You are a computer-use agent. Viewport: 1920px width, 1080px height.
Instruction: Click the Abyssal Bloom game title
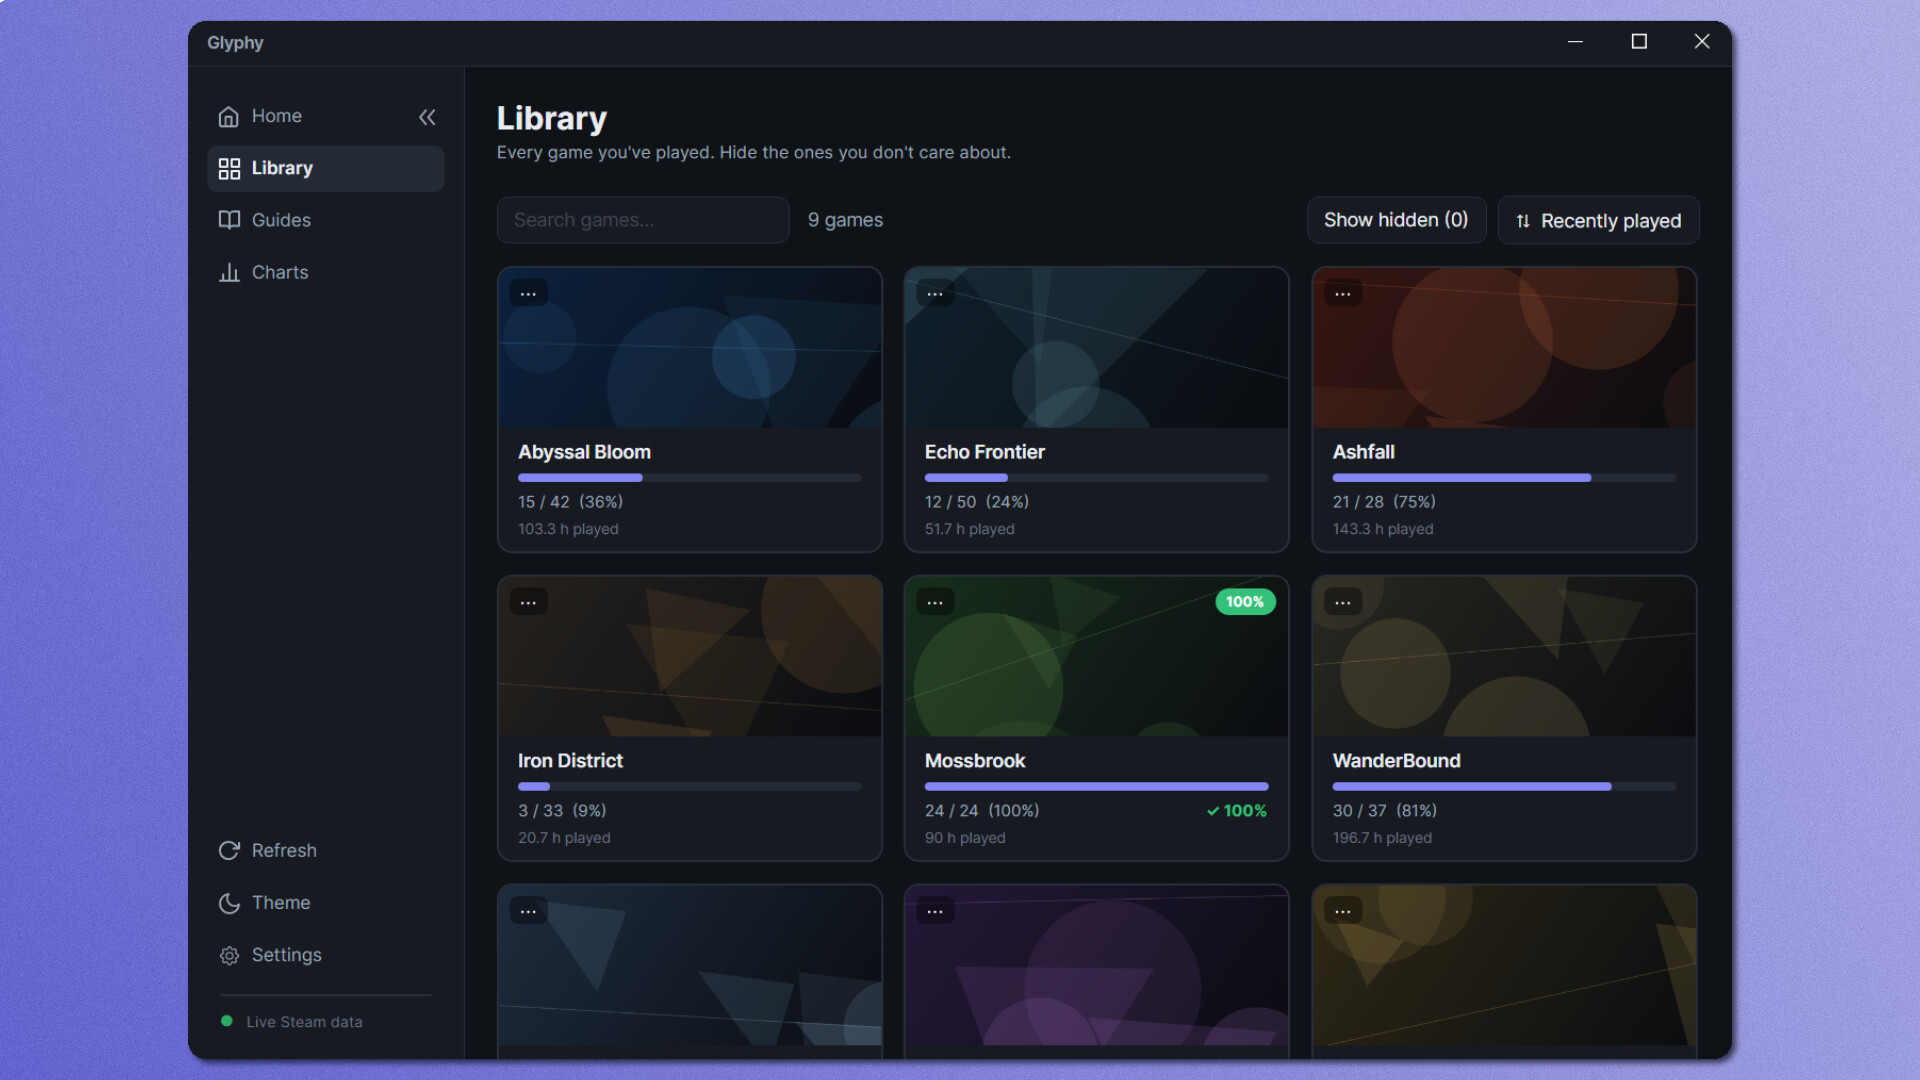click(x=584, y=452)
